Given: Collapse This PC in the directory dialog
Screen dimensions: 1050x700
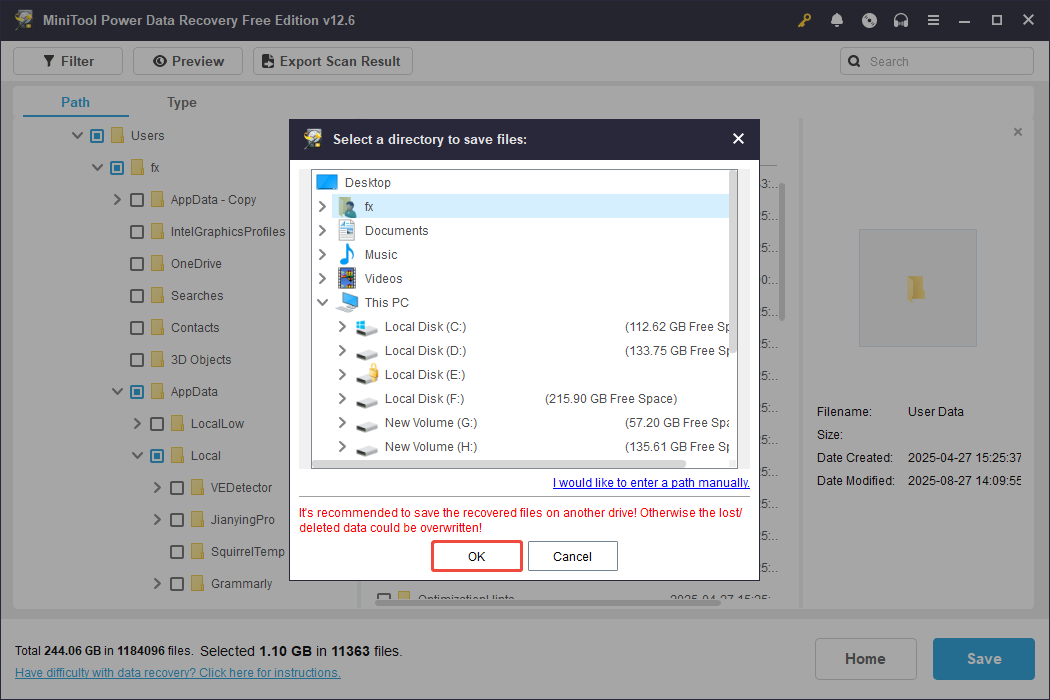Looking at the screenshot, I should (322, 302).
